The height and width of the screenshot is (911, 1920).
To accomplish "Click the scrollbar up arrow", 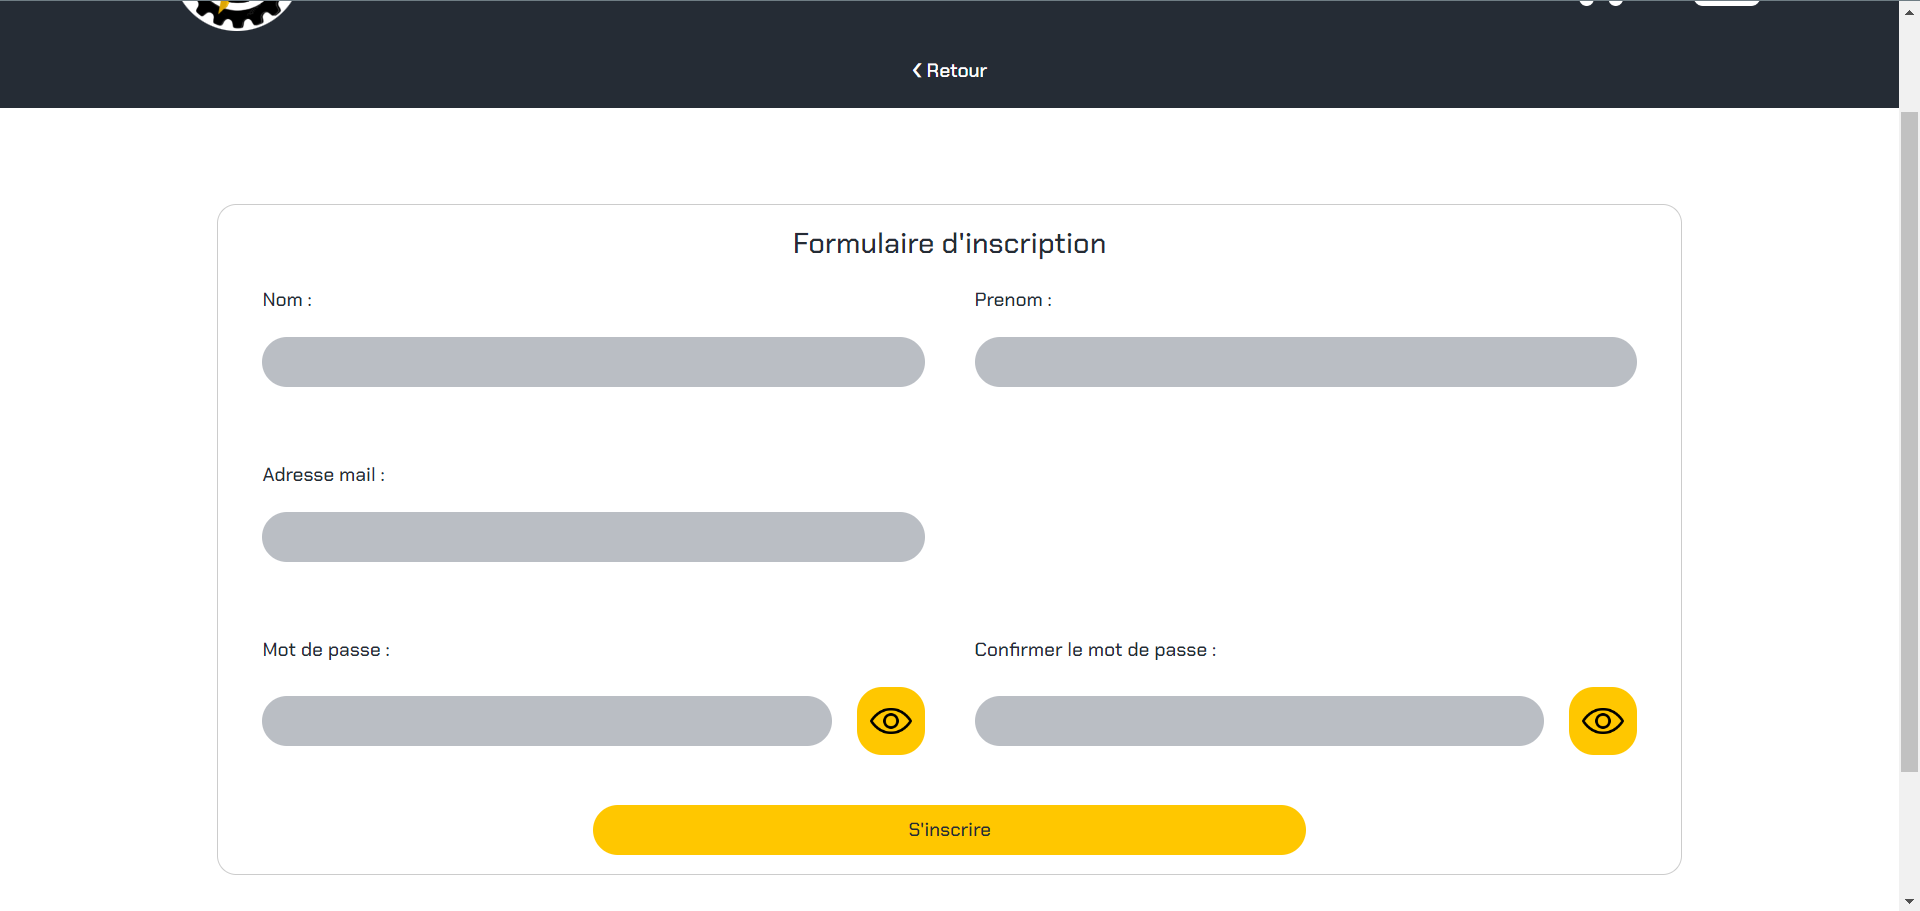I will (1909, 12).
